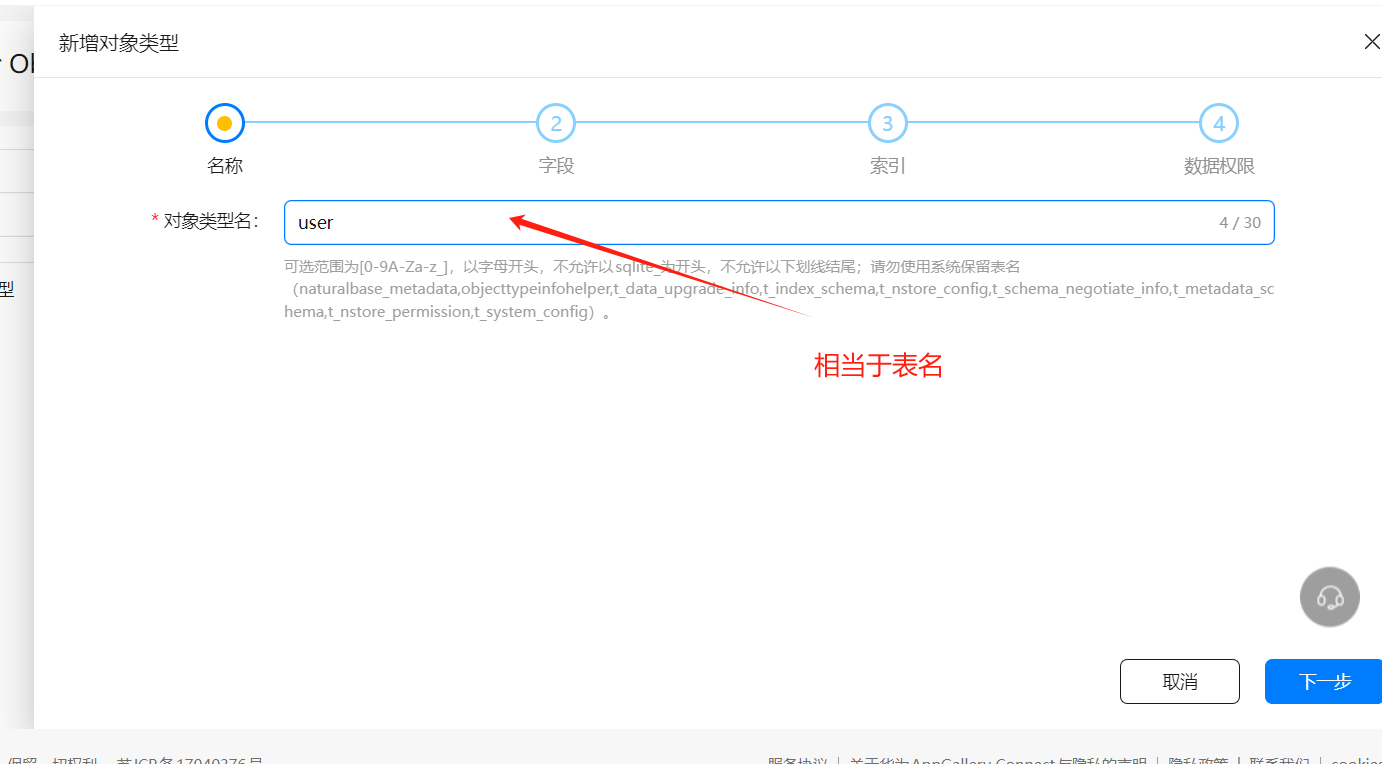The image size is (1382, 764).
Task: Click the 字段 step label
Action: click(556, 166)
